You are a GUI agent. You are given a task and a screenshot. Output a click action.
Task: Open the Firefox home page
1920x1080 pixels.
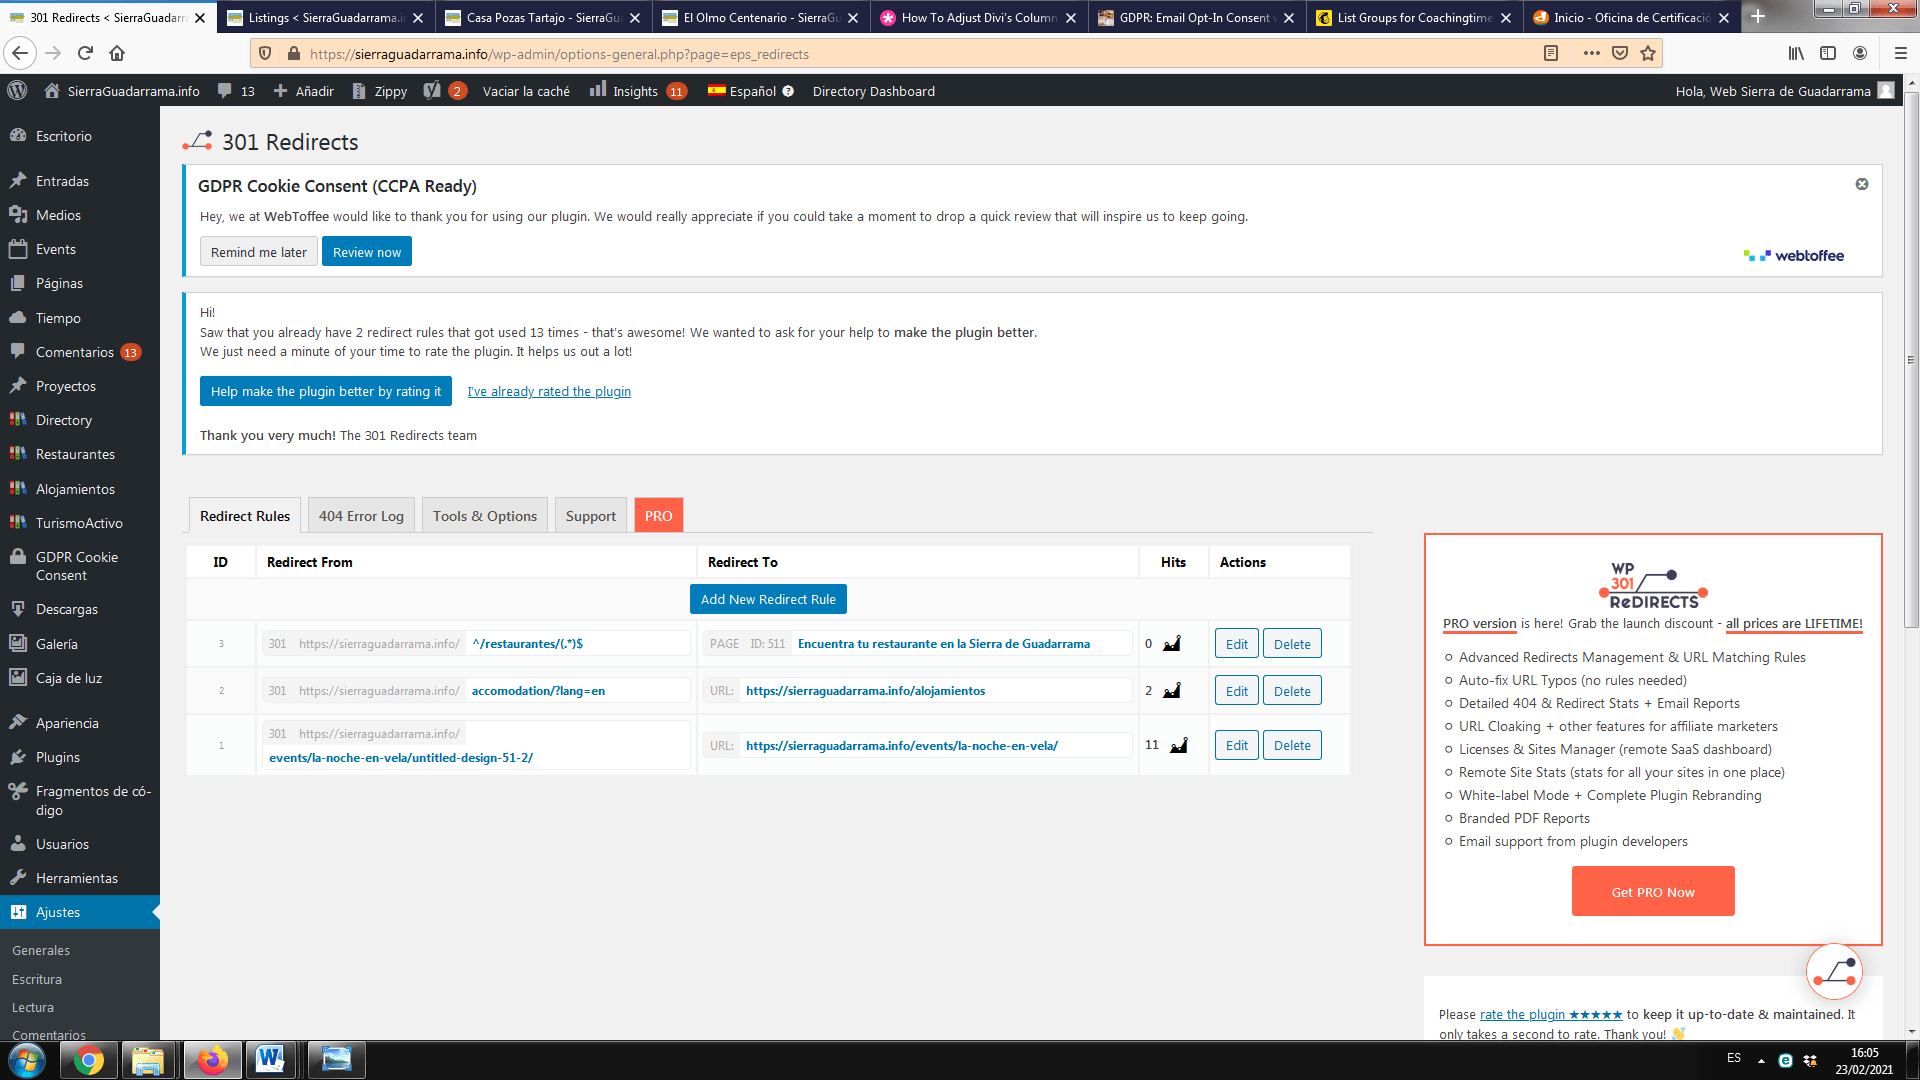[117, 53]
